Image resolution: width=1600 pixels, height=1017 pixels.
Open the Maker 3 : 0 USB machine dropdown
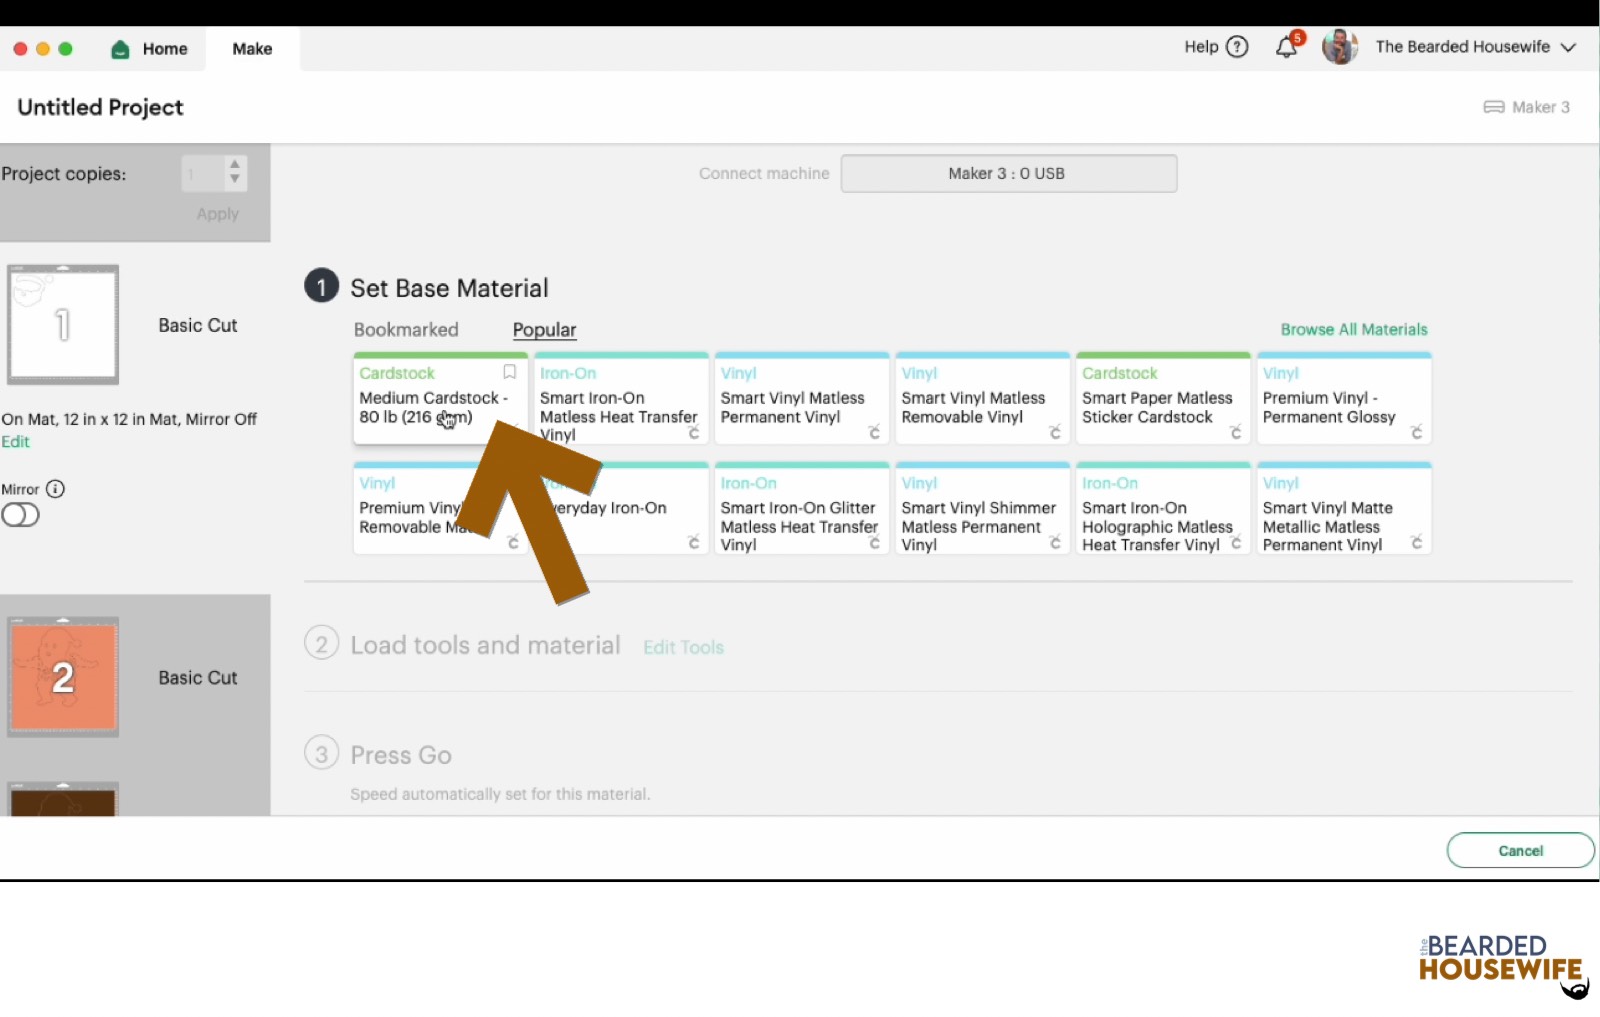pyautogui.click(x=1008, y=173)
